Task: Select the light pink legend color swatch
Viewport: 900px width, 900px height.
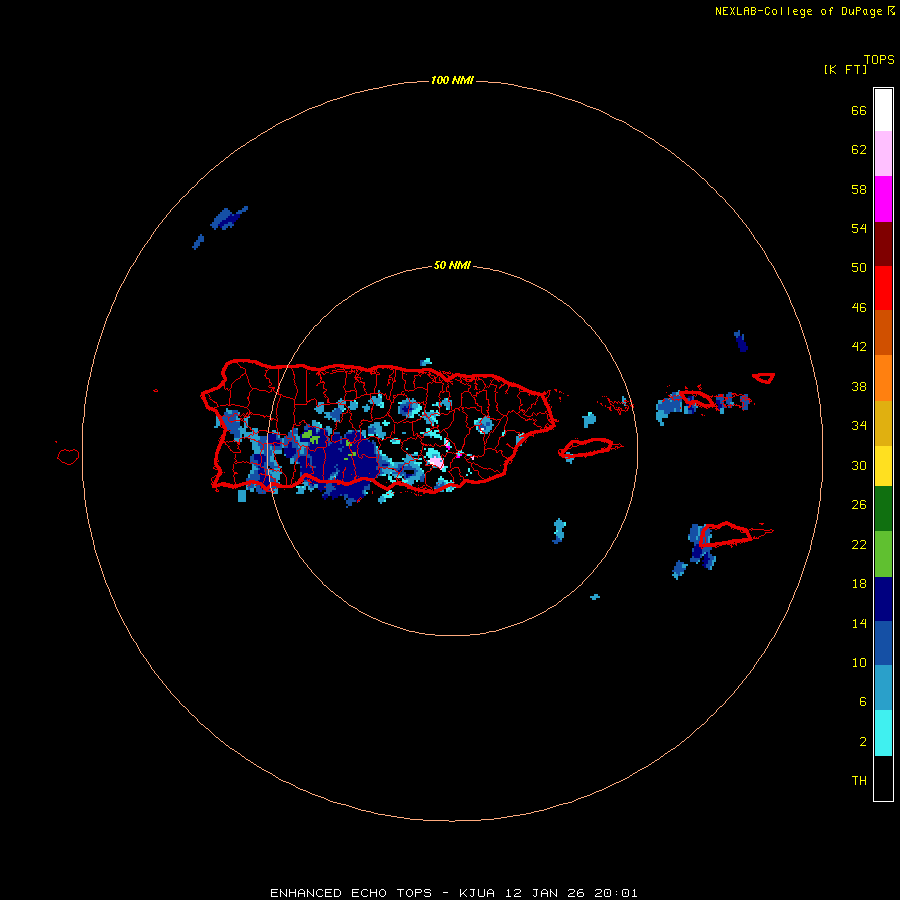Action: (883, 153)
